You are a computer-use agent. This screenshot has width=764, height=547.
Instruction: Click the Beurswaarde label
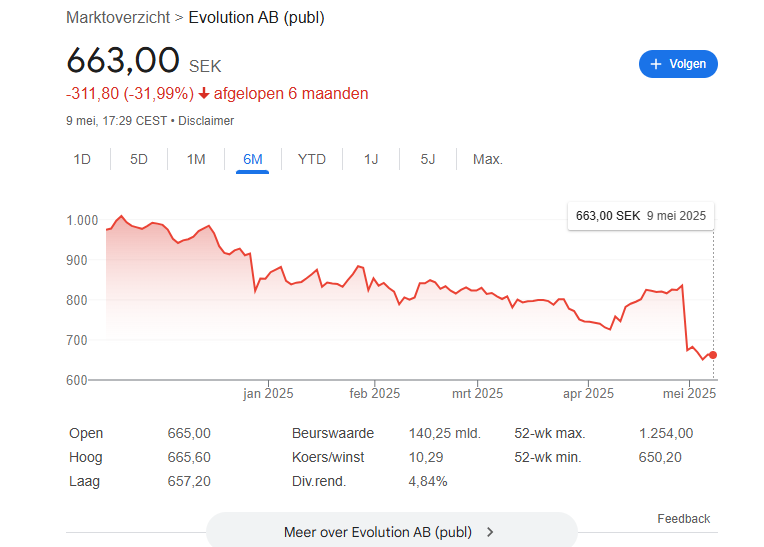click(333, 433)
